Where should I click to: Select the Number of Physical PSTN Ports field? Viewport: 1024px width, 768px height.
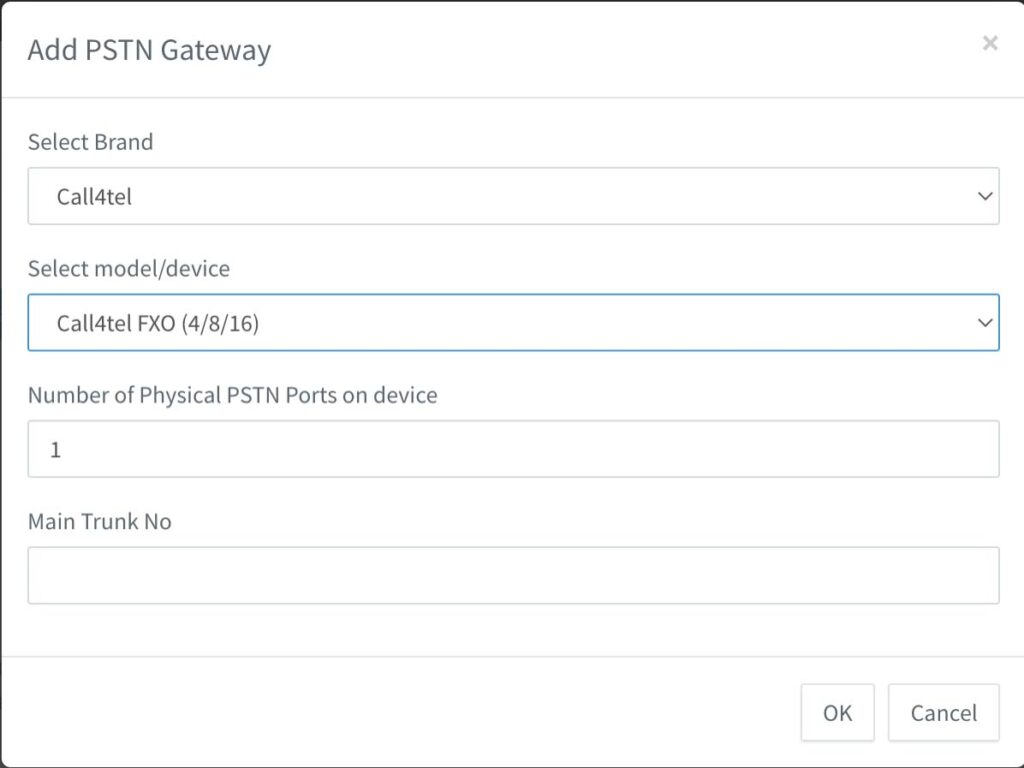pyautogui.click(x=514, y=448)
